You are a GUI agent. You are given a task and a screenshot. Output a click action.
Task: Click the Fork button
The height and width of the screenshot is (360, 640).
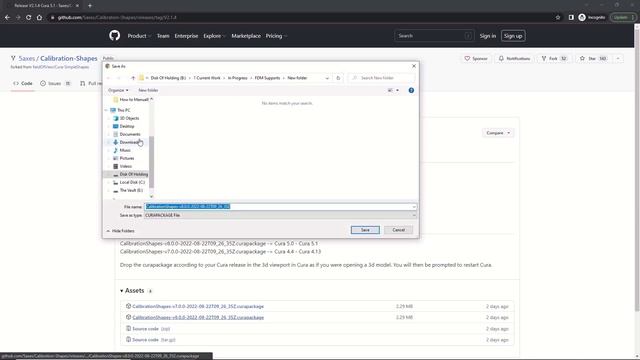point(553,59)
